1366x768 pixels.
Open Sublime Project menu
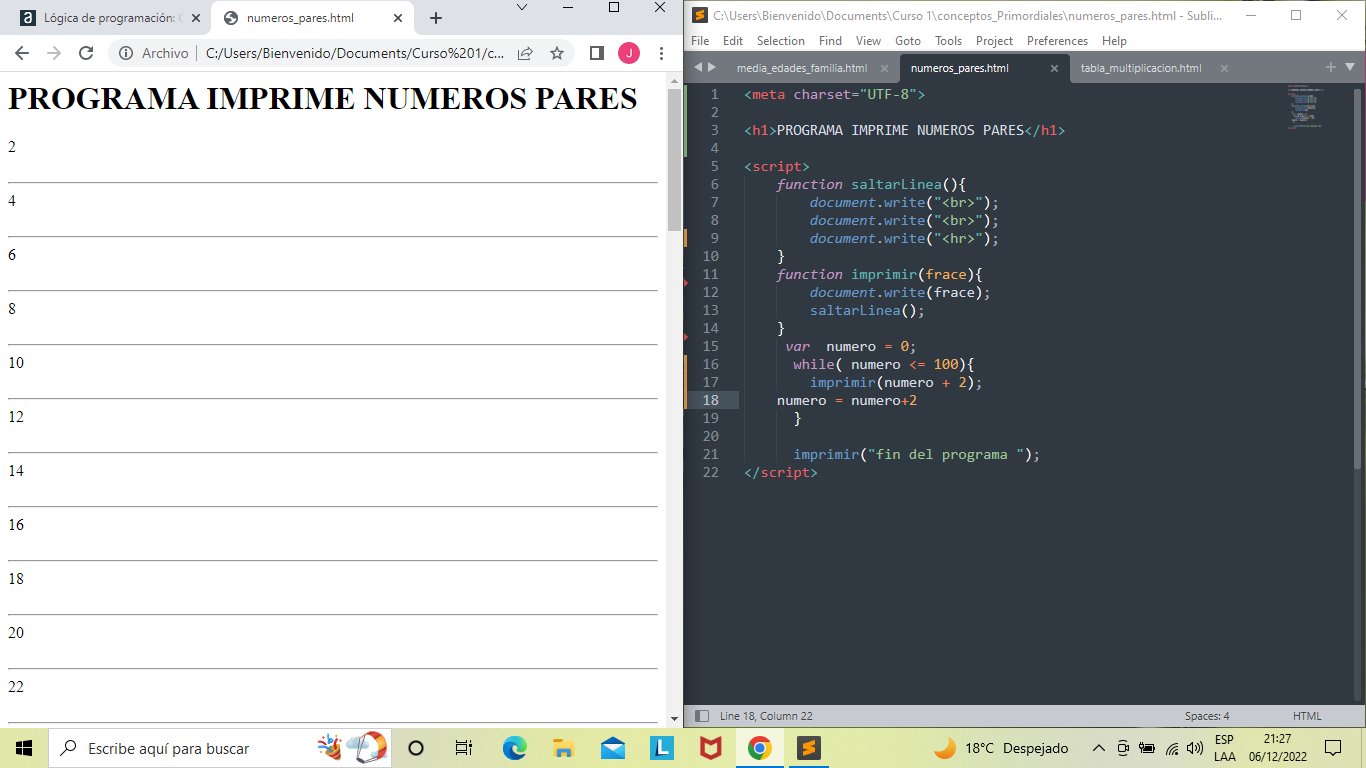point(994,41)
